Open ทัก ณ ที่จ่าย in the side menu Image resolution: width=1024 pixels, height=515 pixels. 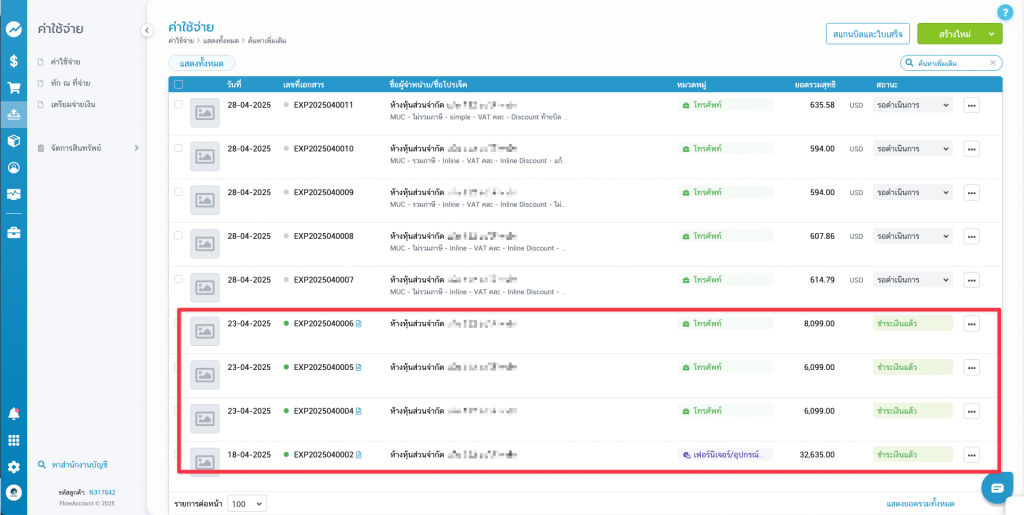(x=70, y=83)
